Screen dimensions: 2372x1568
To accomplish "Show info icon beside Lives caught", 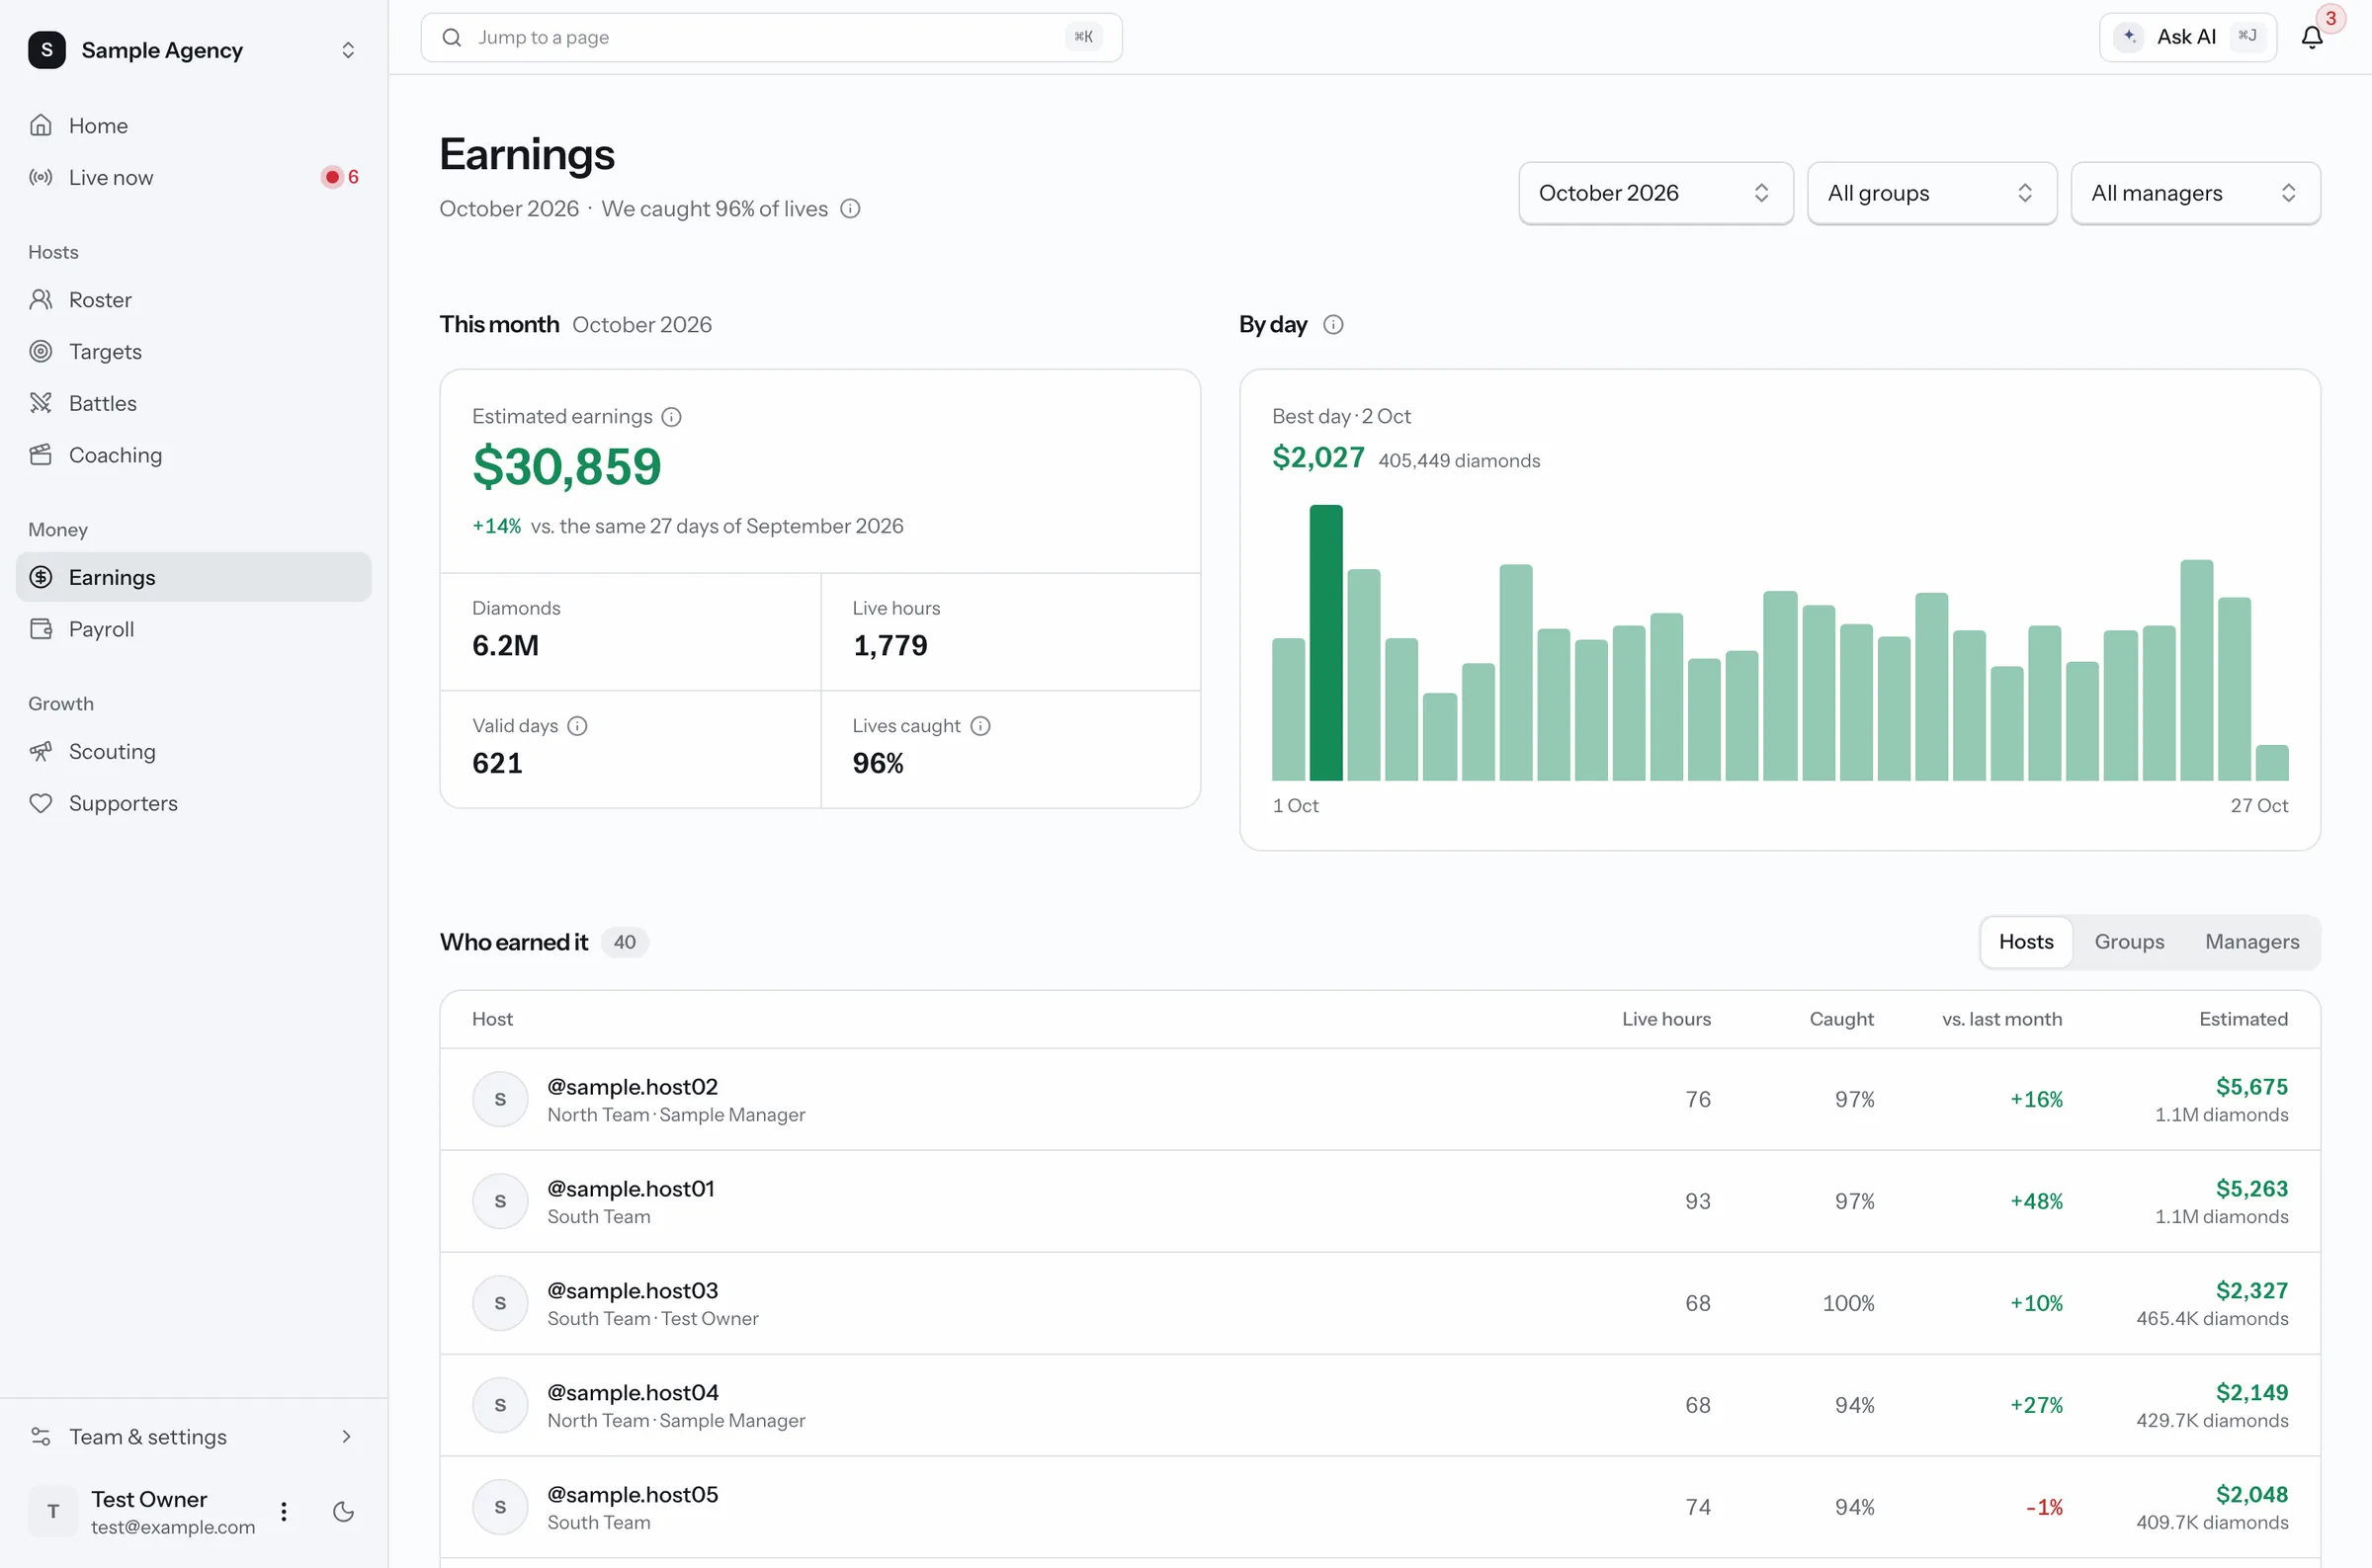I will point(980,726).
